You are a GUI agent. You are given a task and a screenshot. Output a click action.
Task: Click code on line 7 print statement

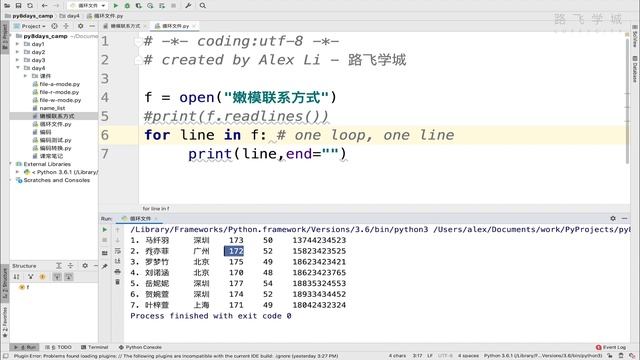coord(267,154)
